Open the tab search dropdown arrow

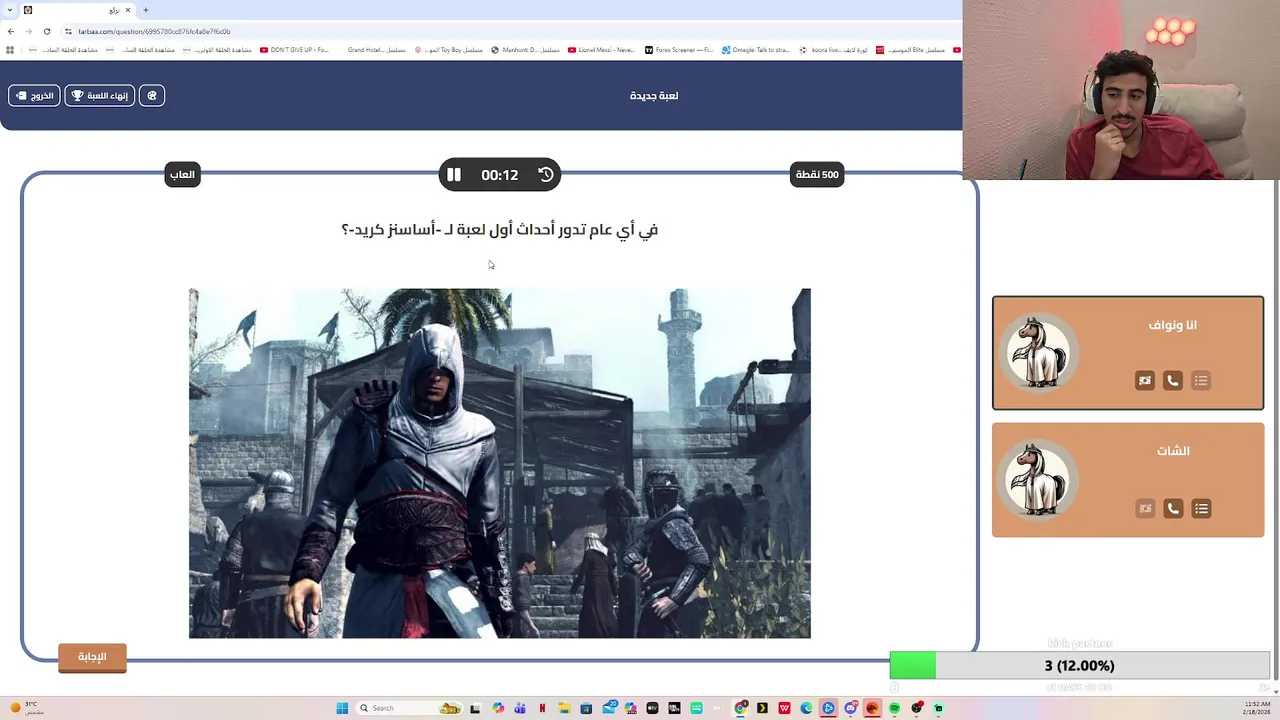(x=11, y=10)
